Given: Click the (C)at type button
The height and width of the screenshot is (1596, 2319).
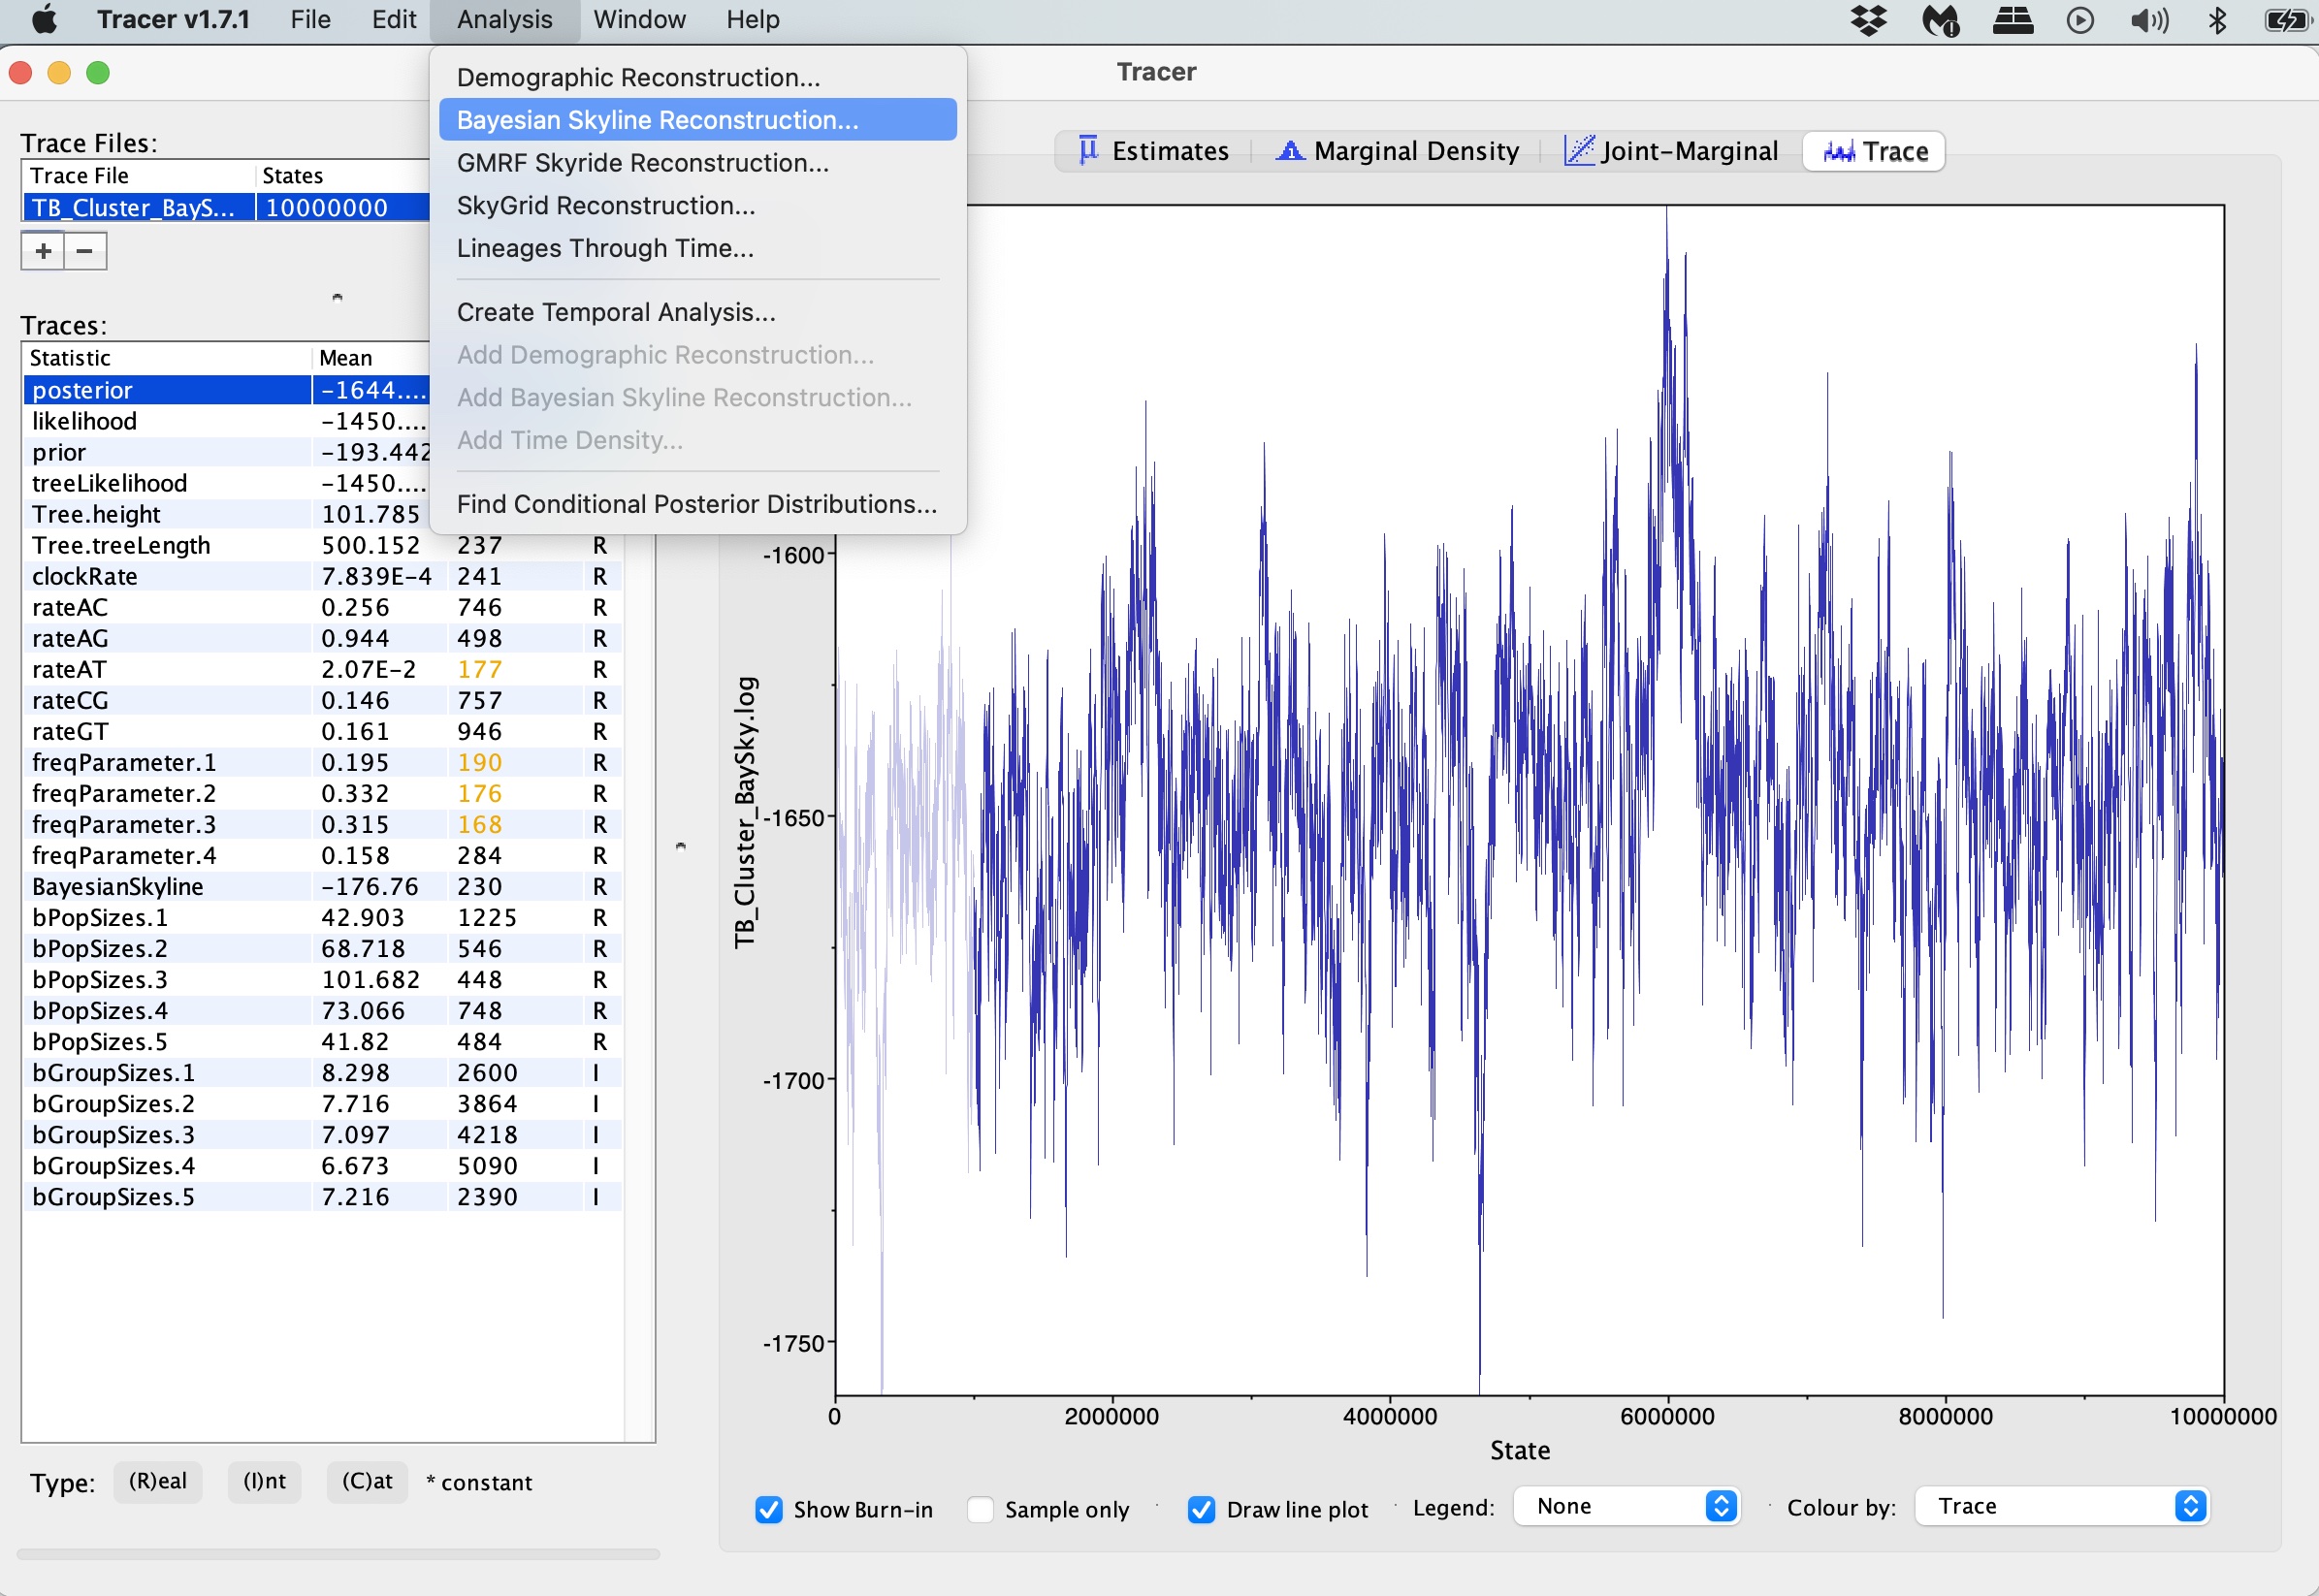Looking at the screenshot, I should [x=367, y=1481].
